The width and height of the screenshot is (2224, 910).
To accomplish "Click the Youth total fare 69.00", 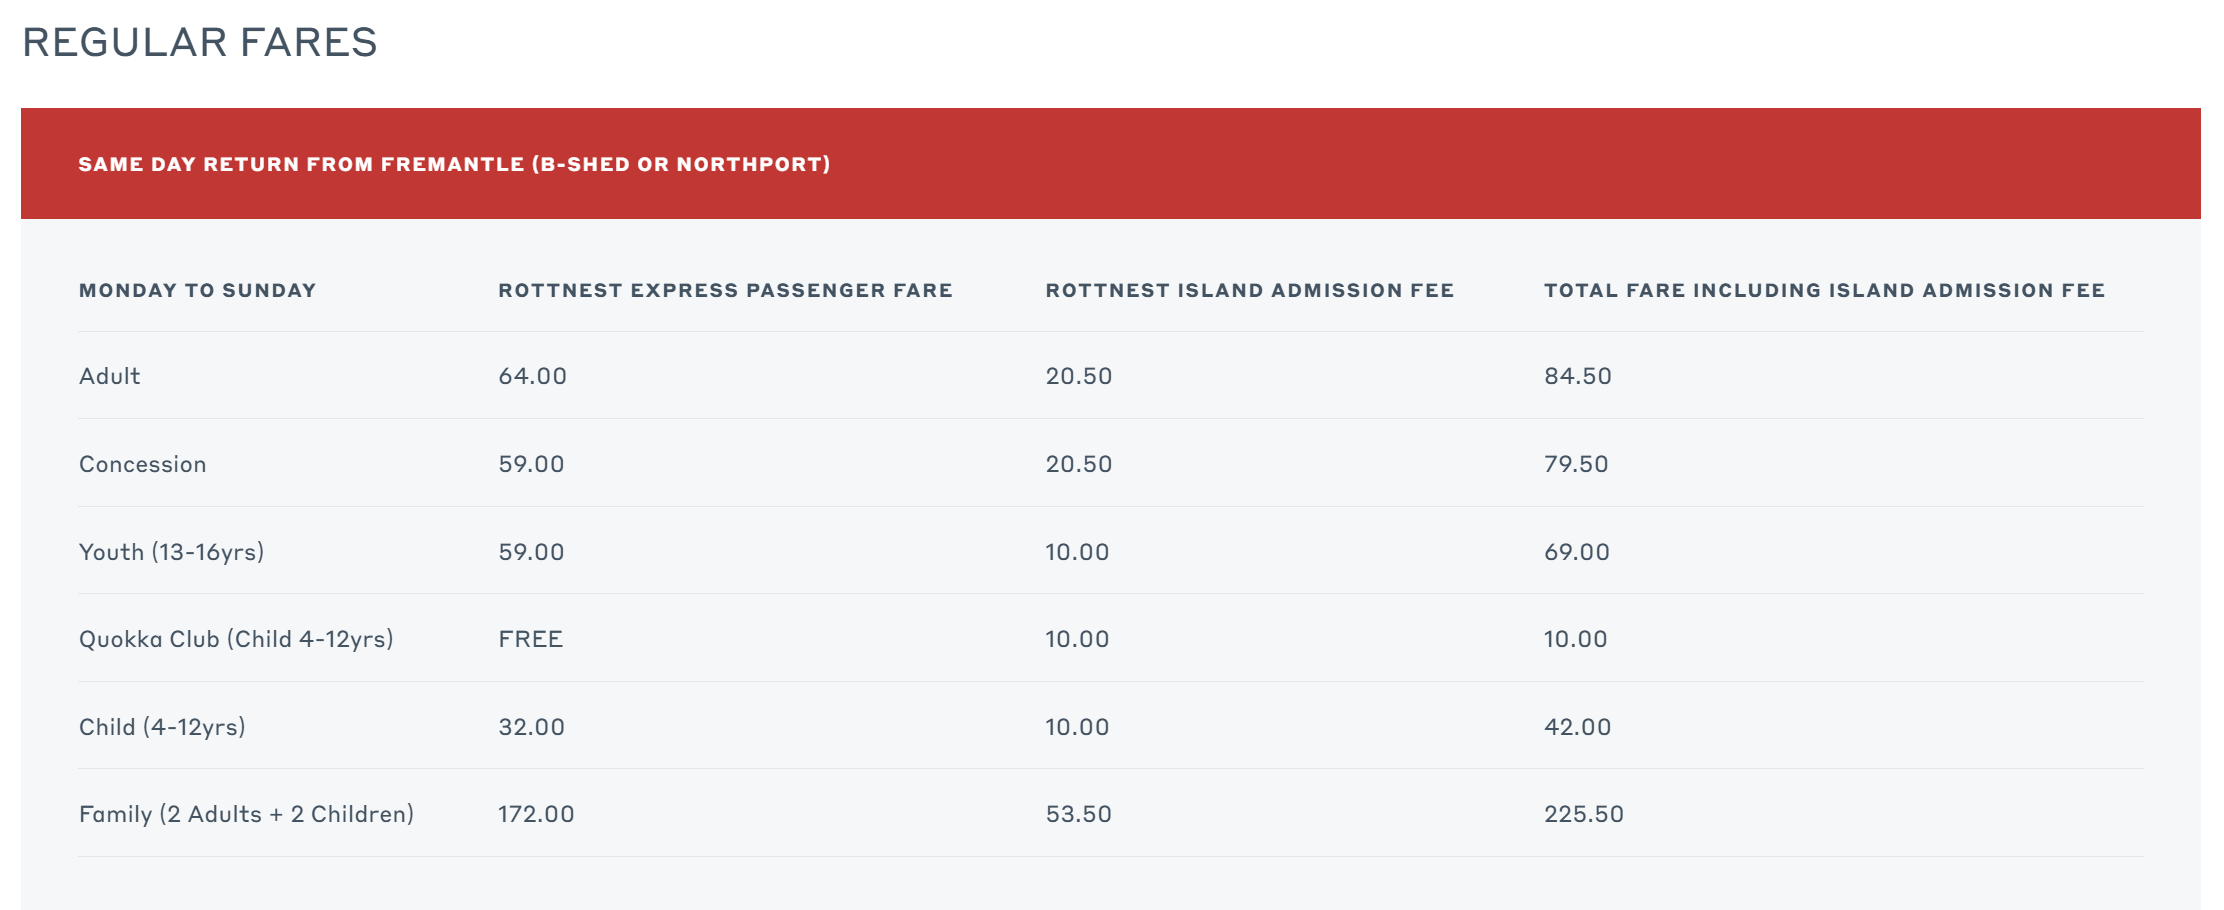I will (1577, 552).
